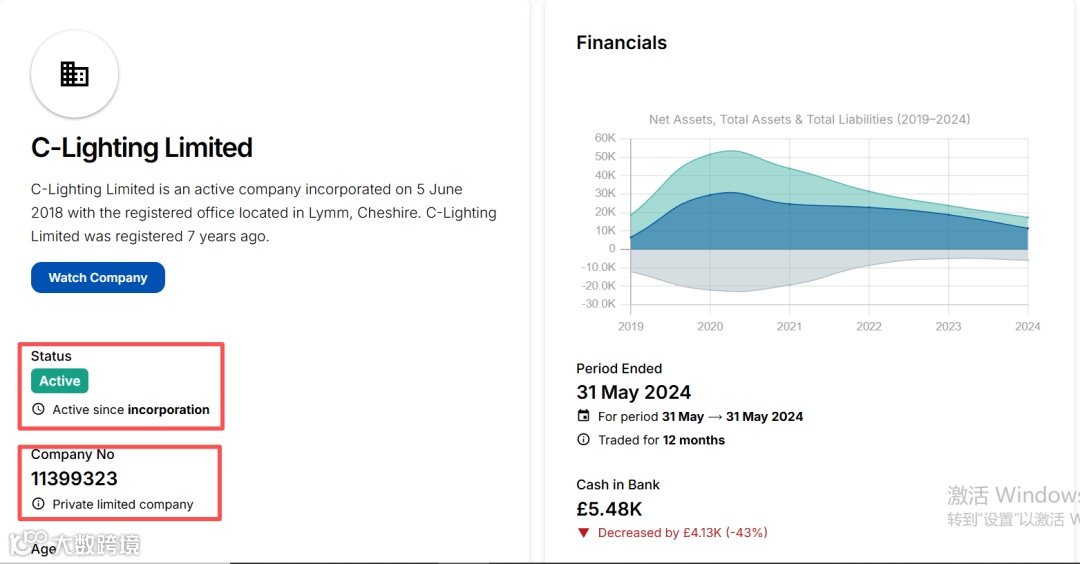Click the £5.48K cash in bank value
Screen dimensions: 1080x564
(609, 509)
